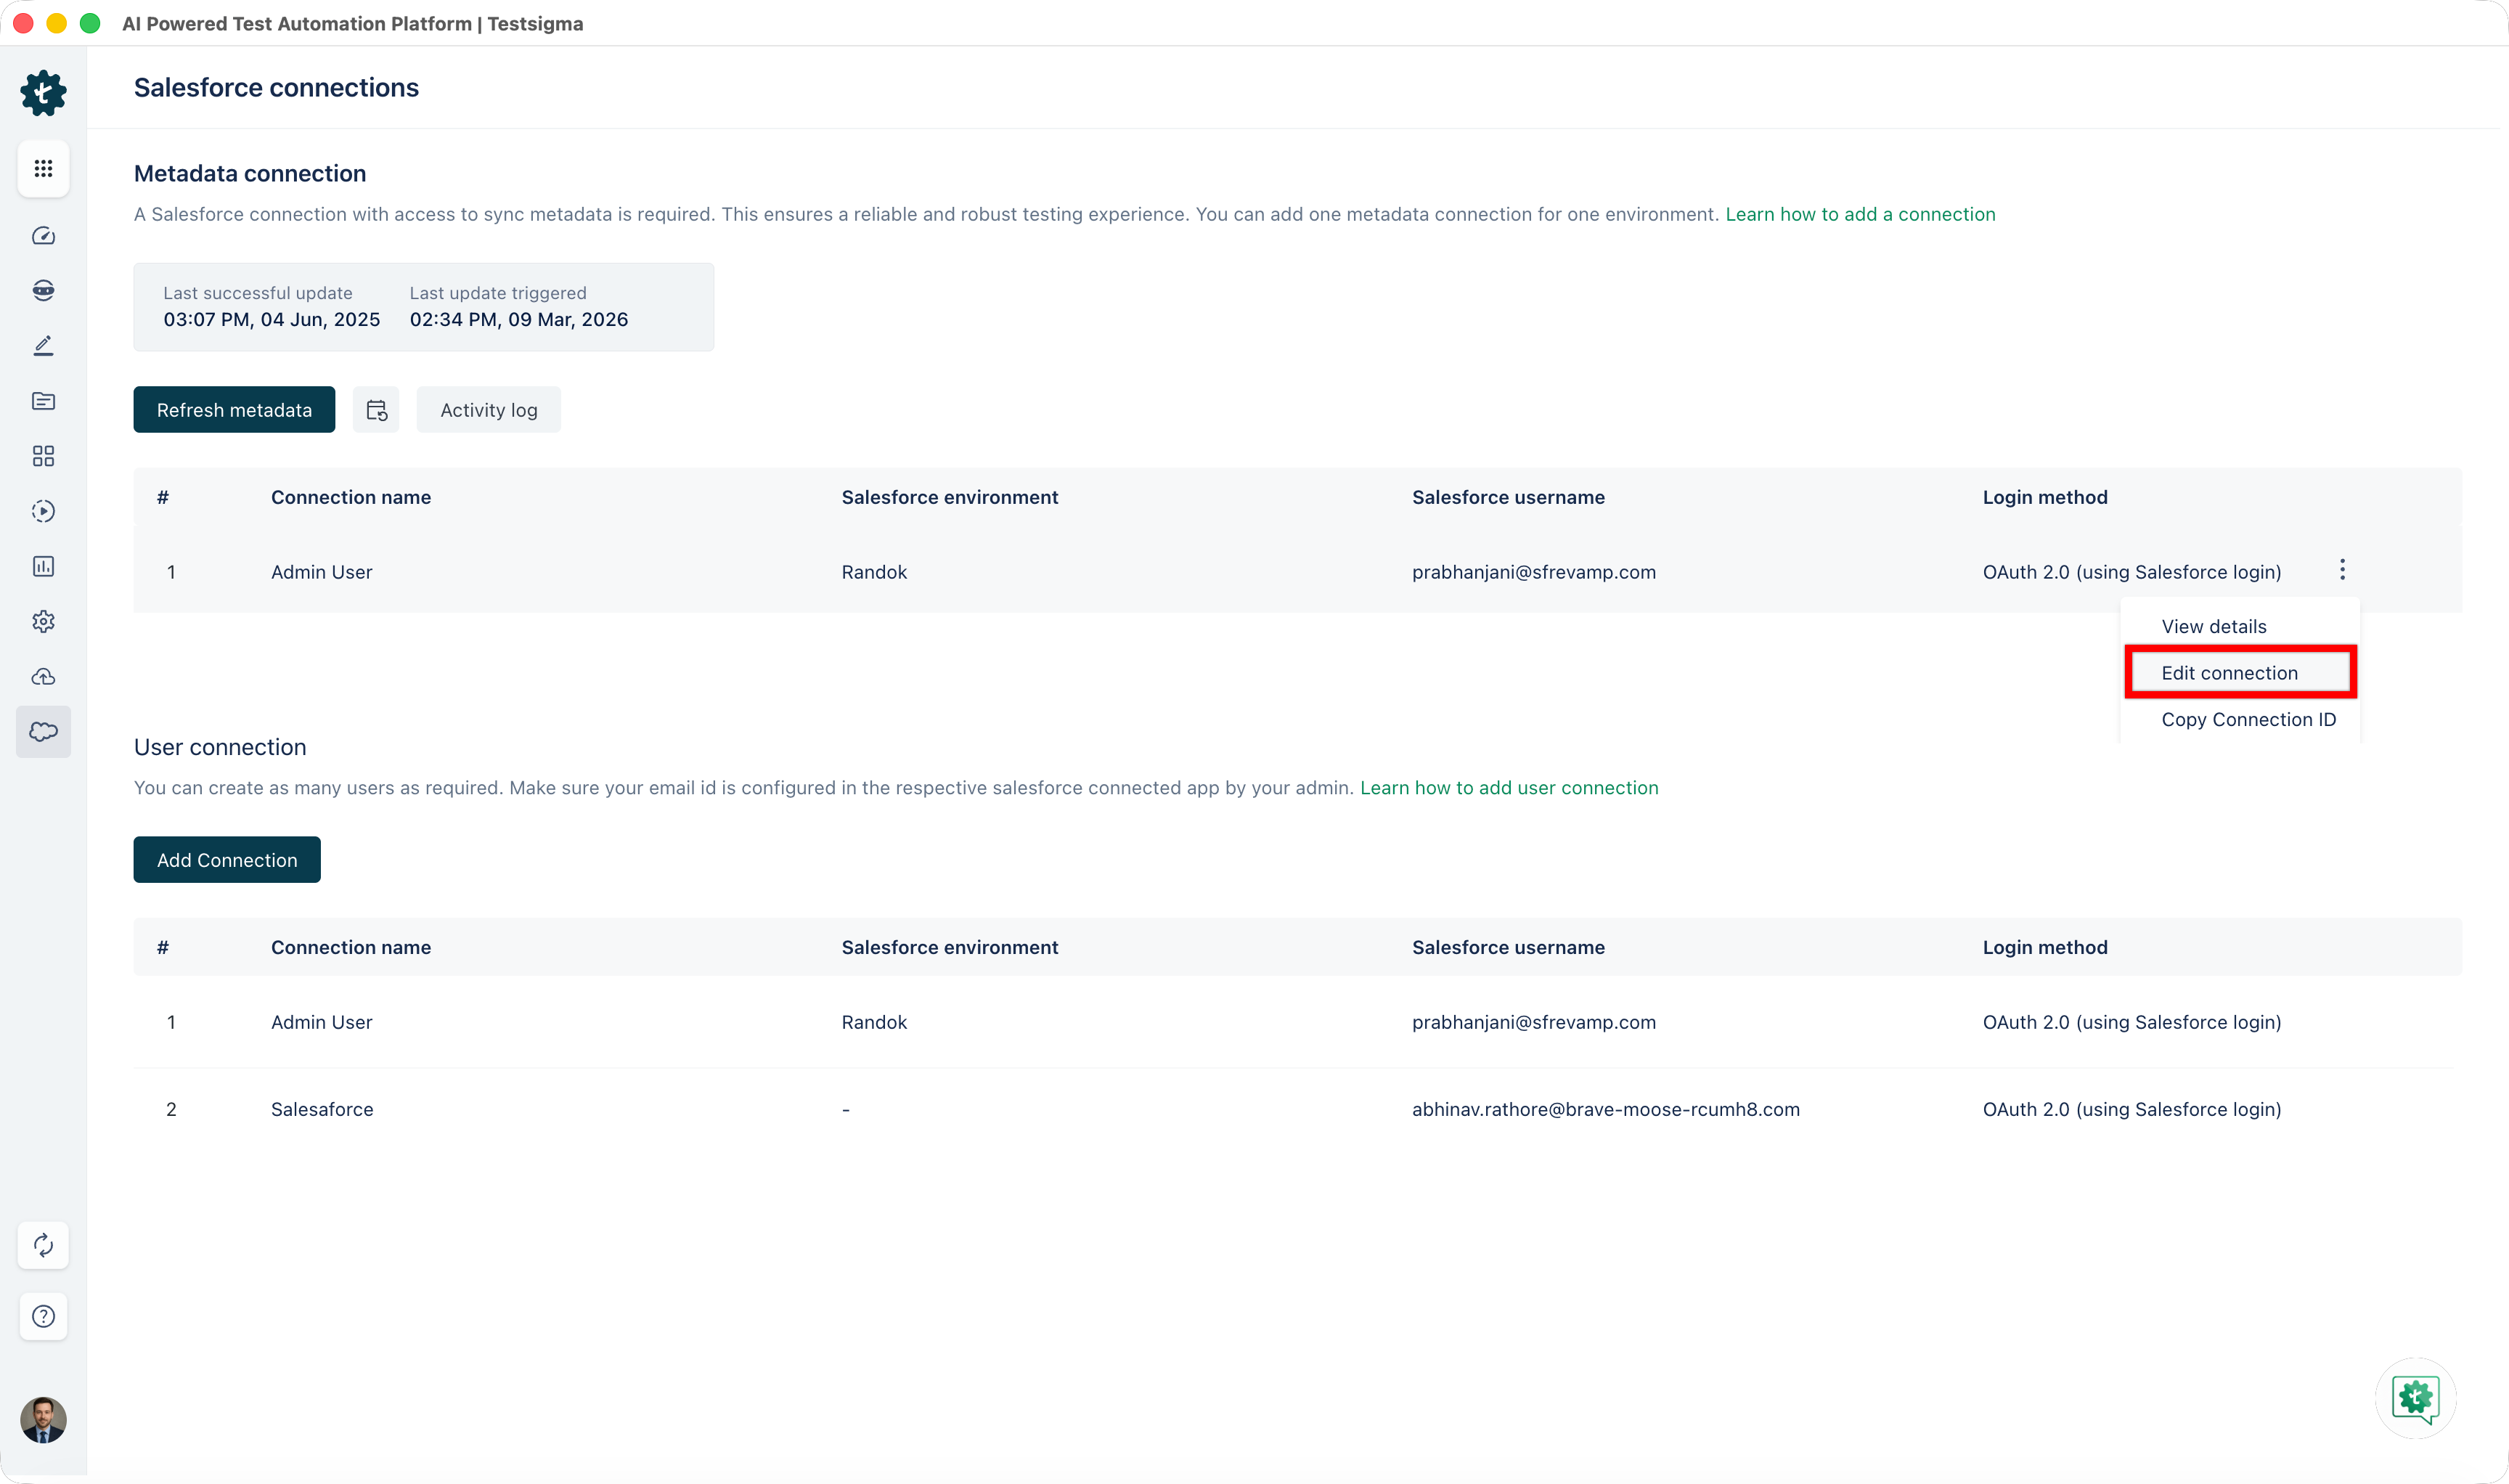Screen dimensions: 2509x1484
Task: Open the dashboard gauge icon
Action: [x=43, y=236]
